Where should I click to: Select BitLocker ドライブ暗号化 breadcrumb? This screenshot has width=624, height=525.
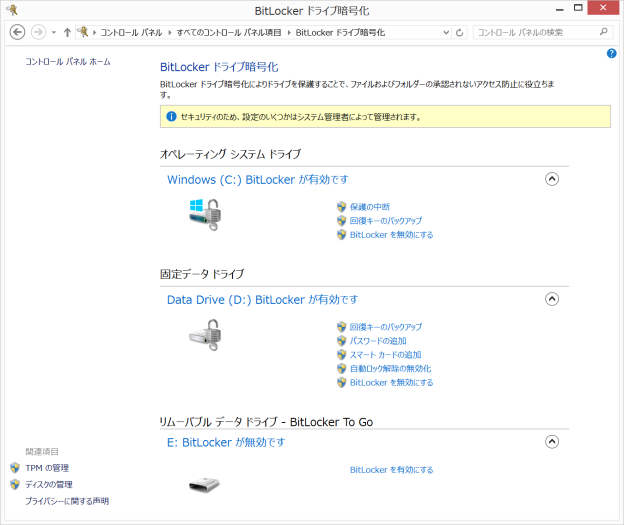(340, 33)
